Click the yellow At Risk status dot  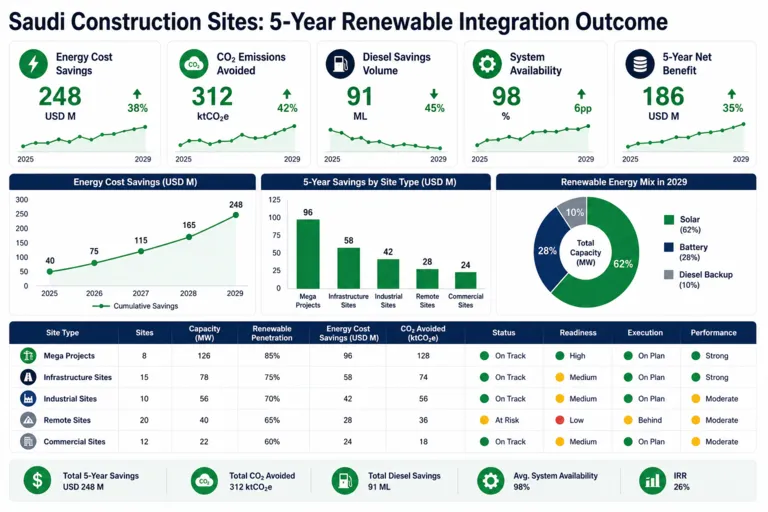click(x=484, y=420)
